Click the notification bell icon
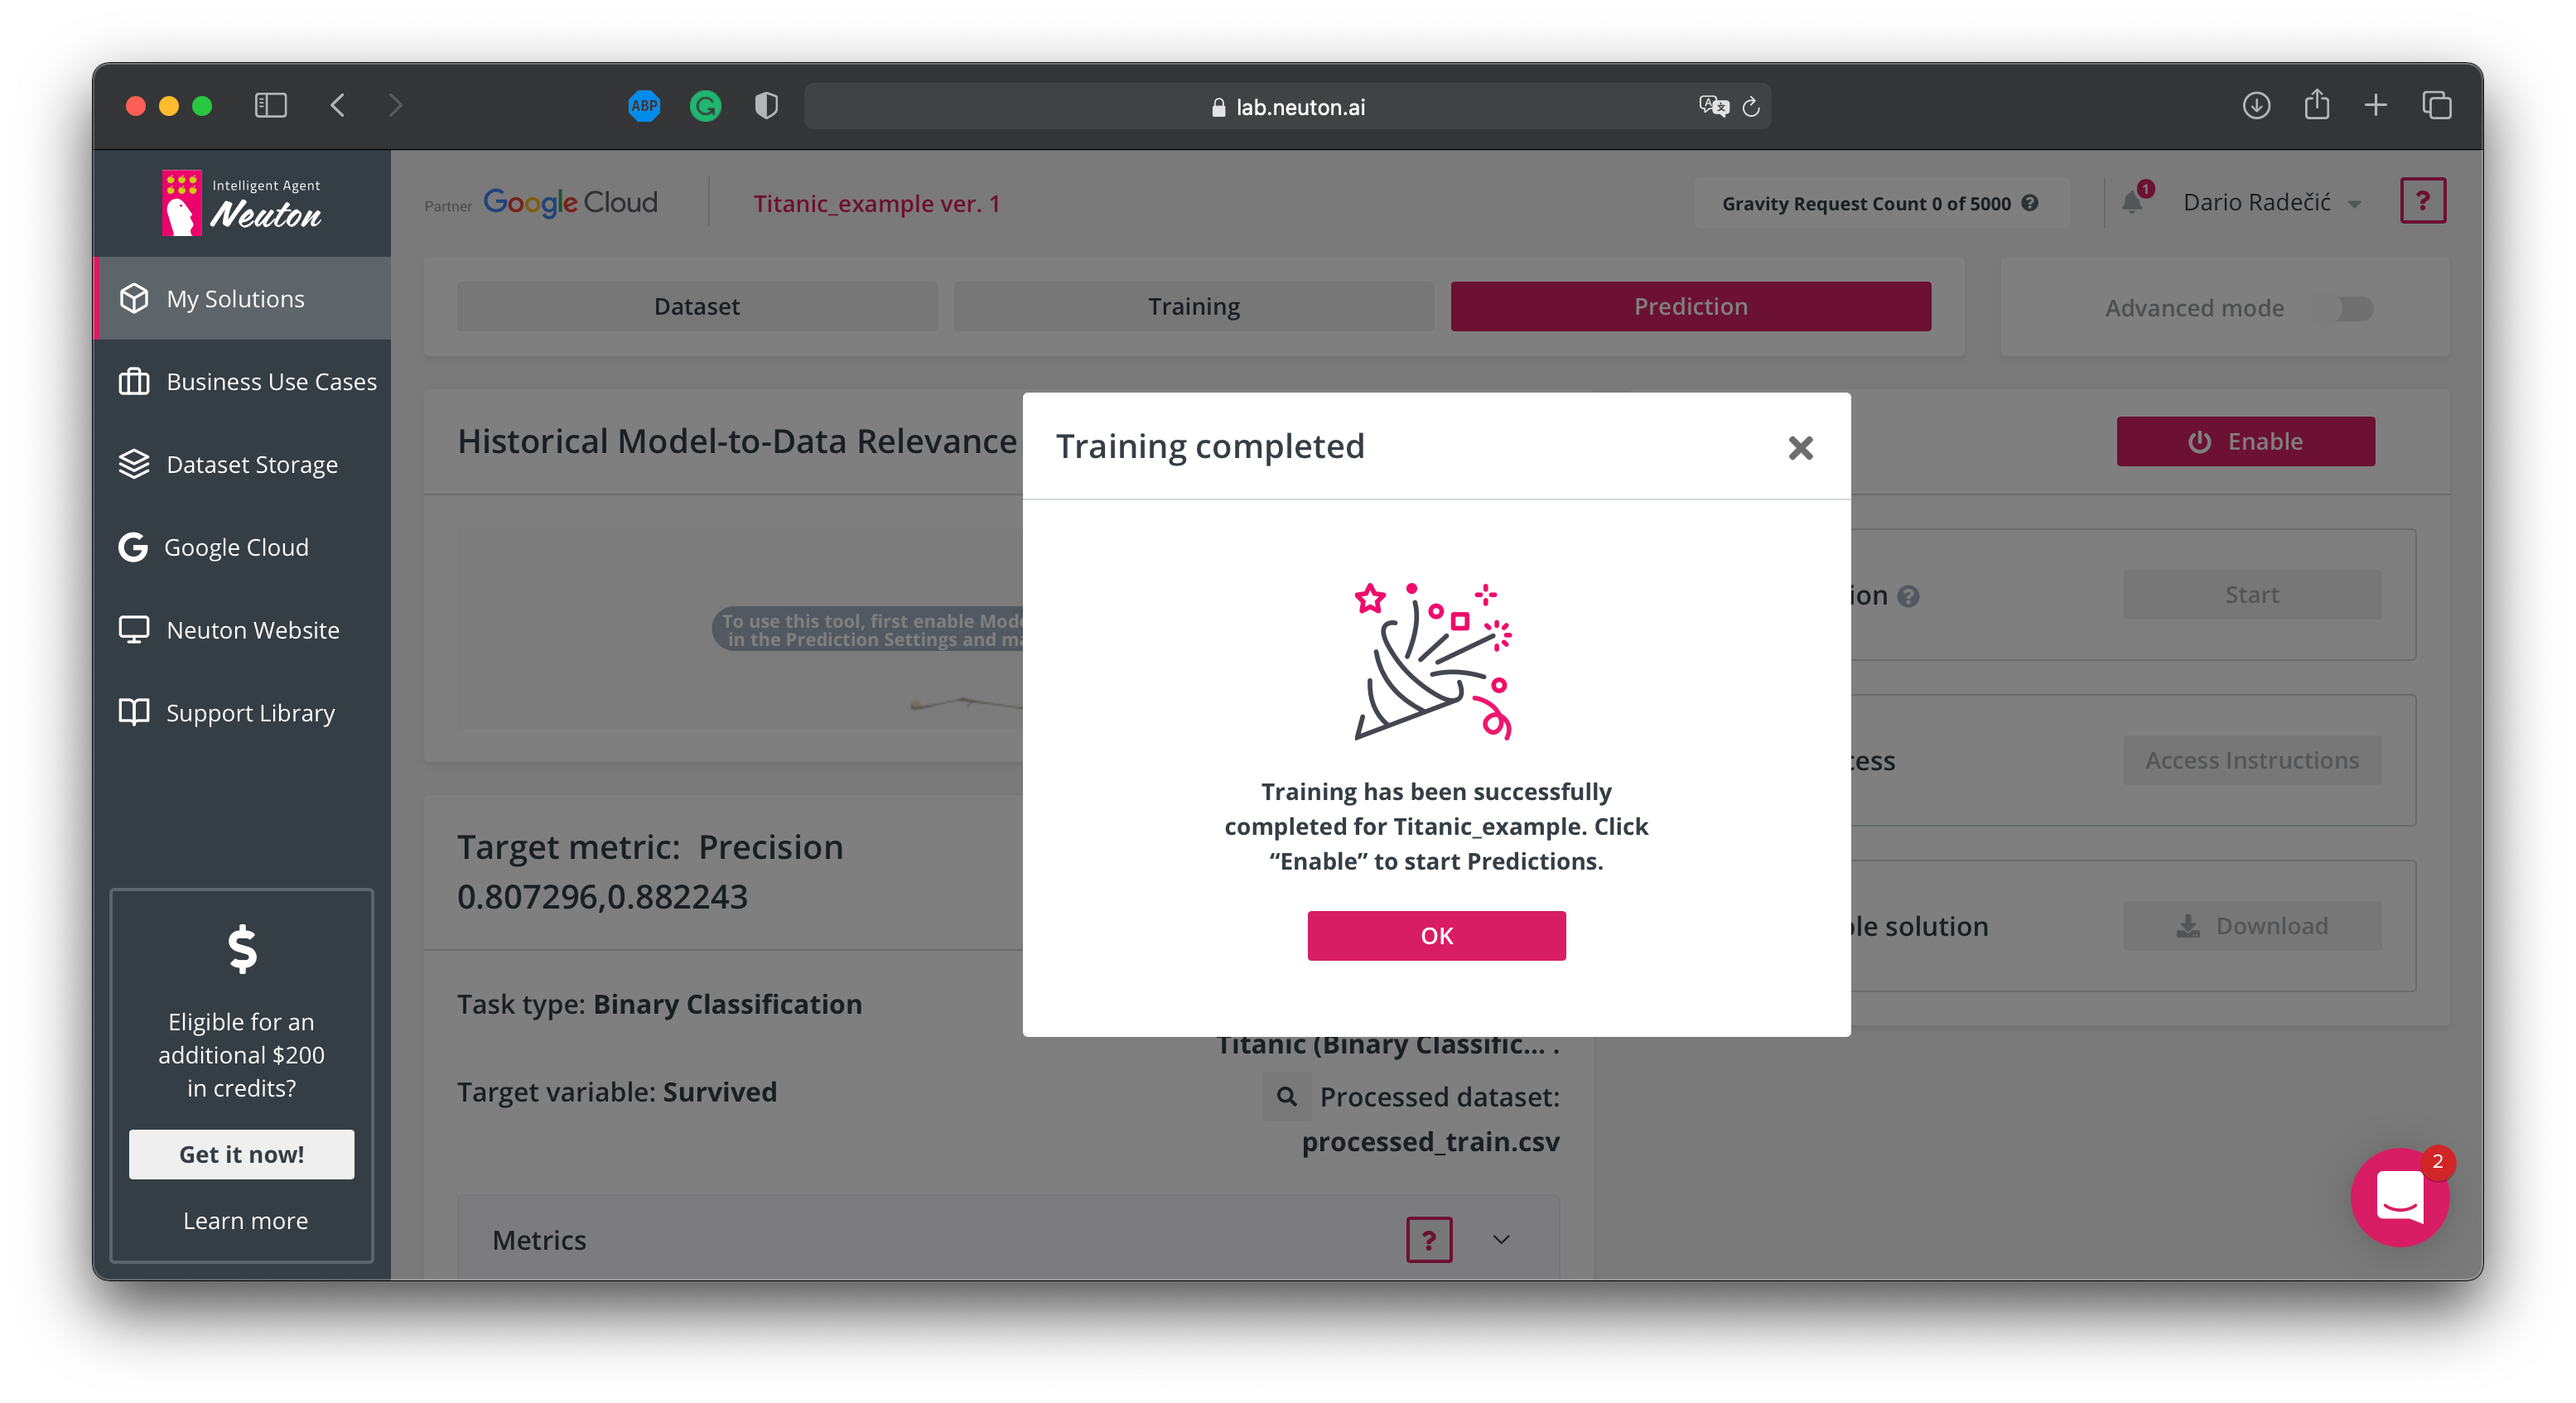Viewport: 2576px width, 1403px height. click(2131, 202)
